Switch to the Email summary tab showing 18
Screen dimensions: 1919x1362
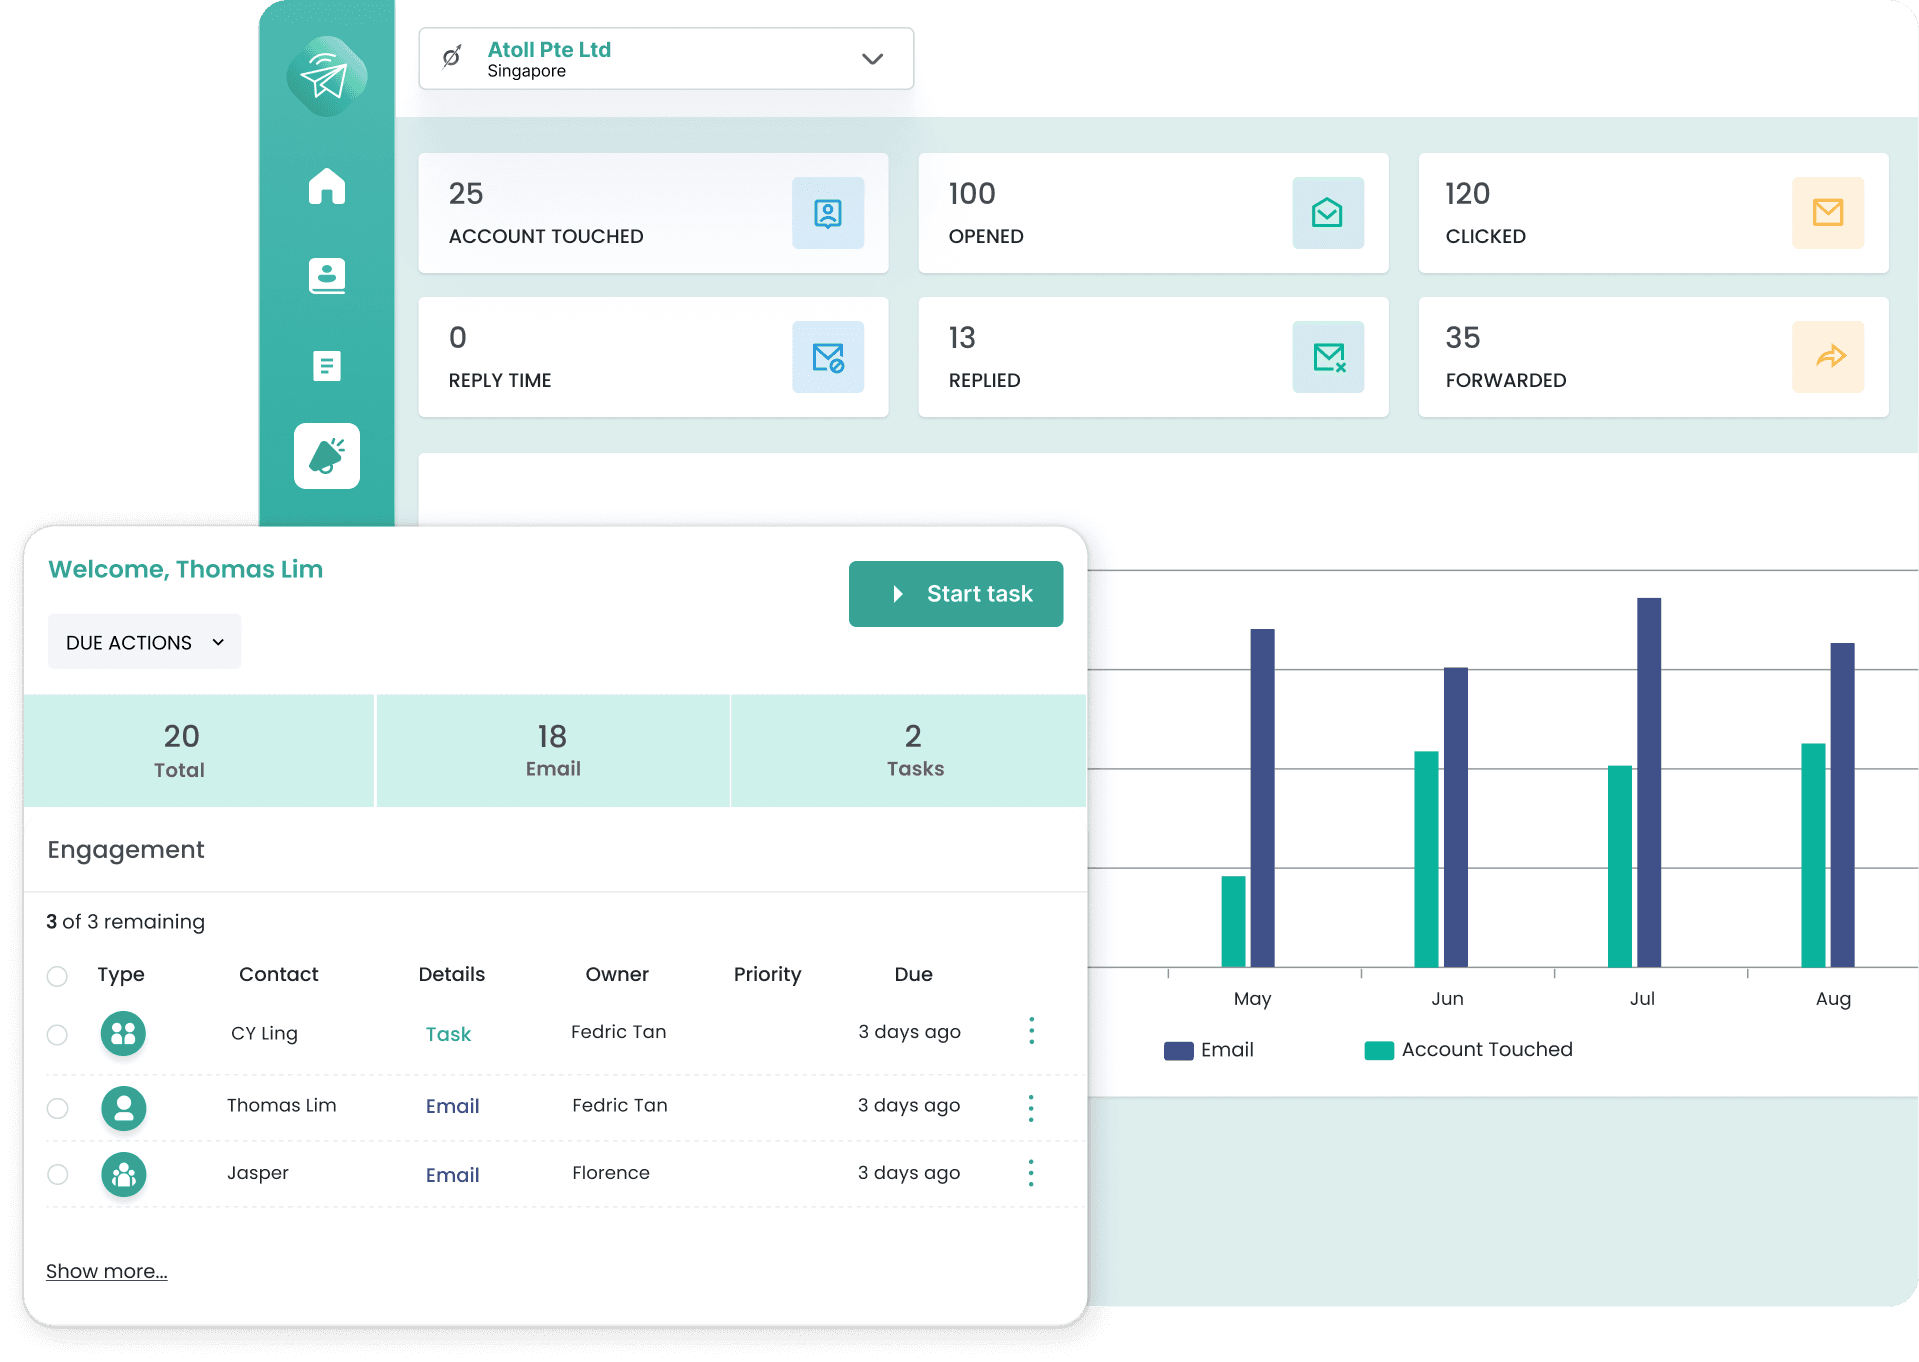552,751
